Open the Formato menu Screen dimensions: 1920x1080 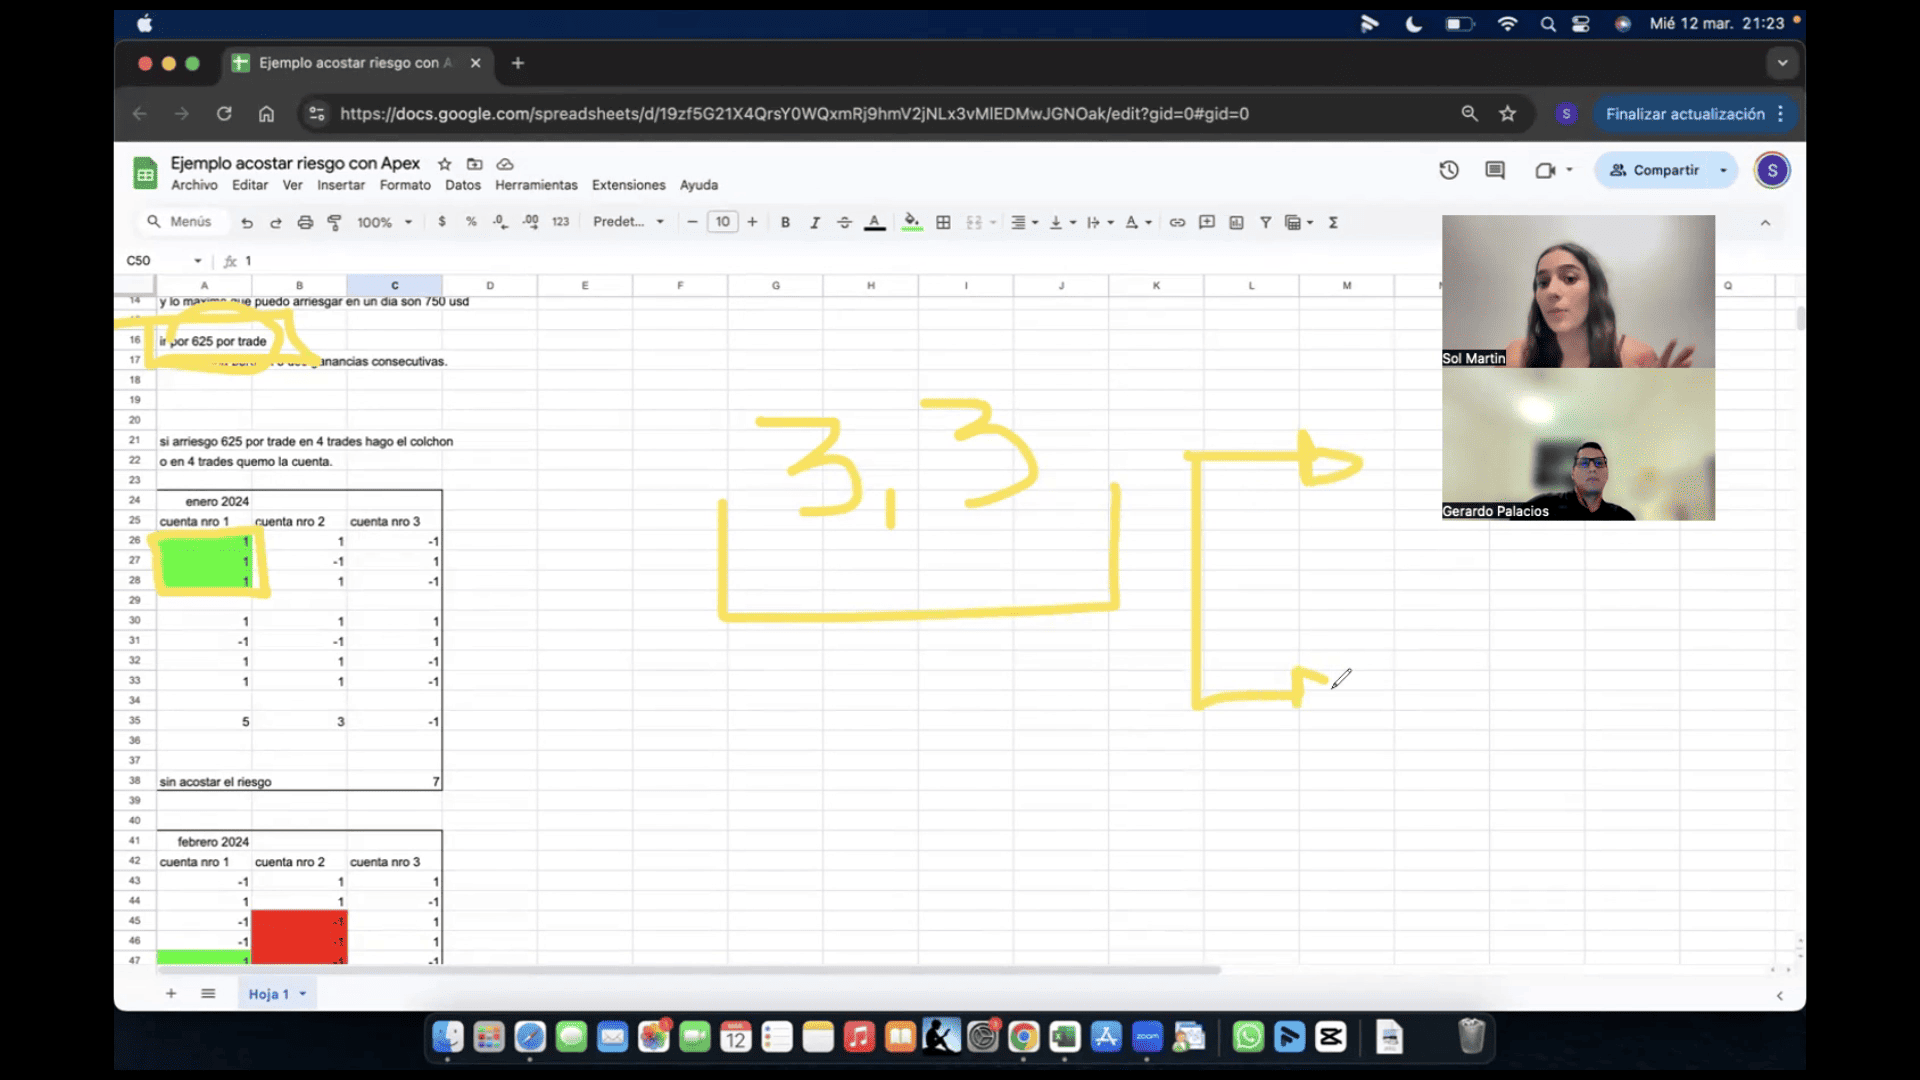click(405, 185)
